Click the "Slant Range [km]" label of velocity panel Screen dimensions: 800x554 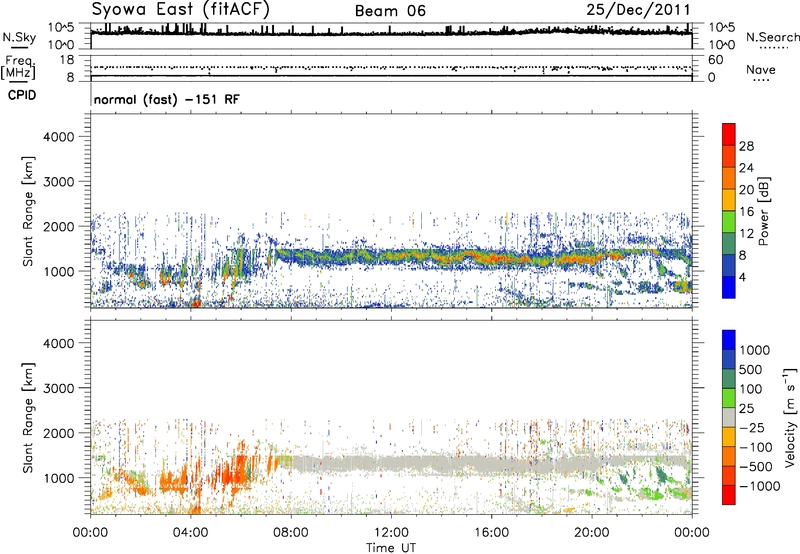click(x=28, y=418)
